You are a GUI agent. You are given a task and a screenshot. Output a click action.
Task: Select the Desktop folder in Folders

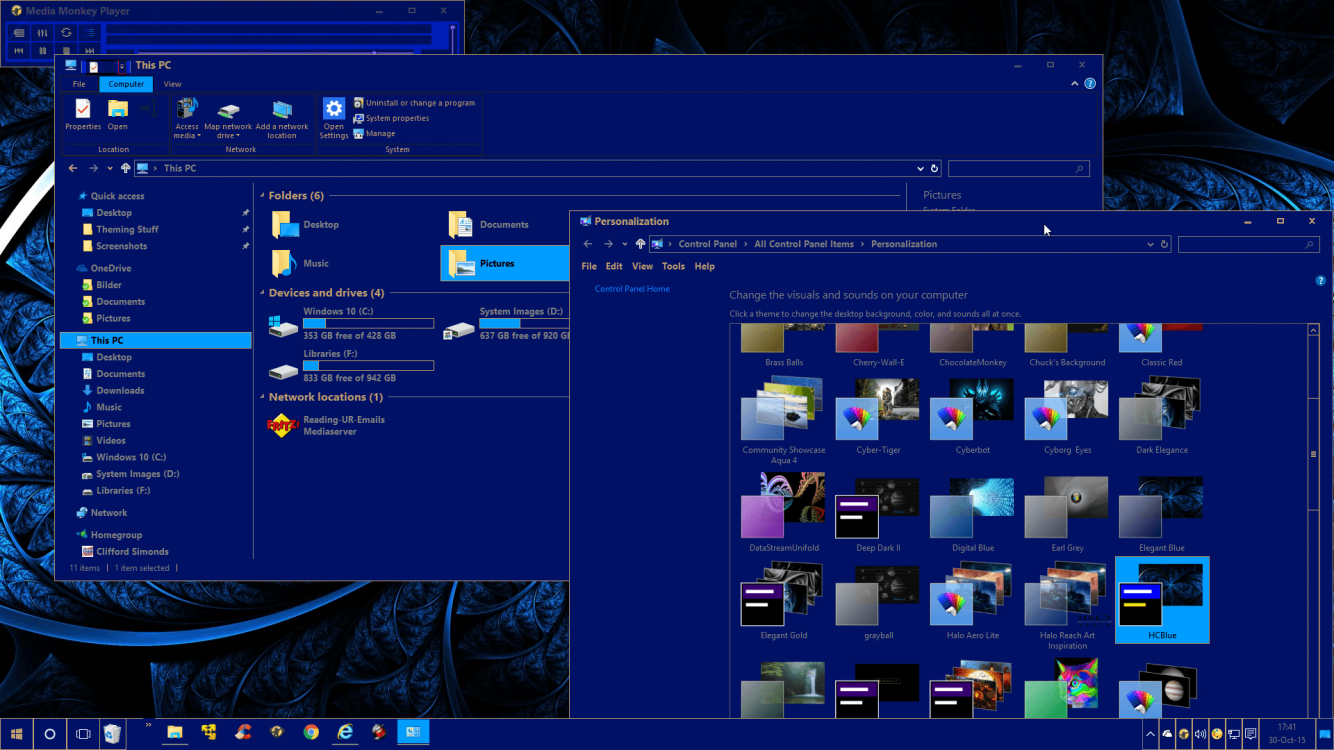pos(305,225)
